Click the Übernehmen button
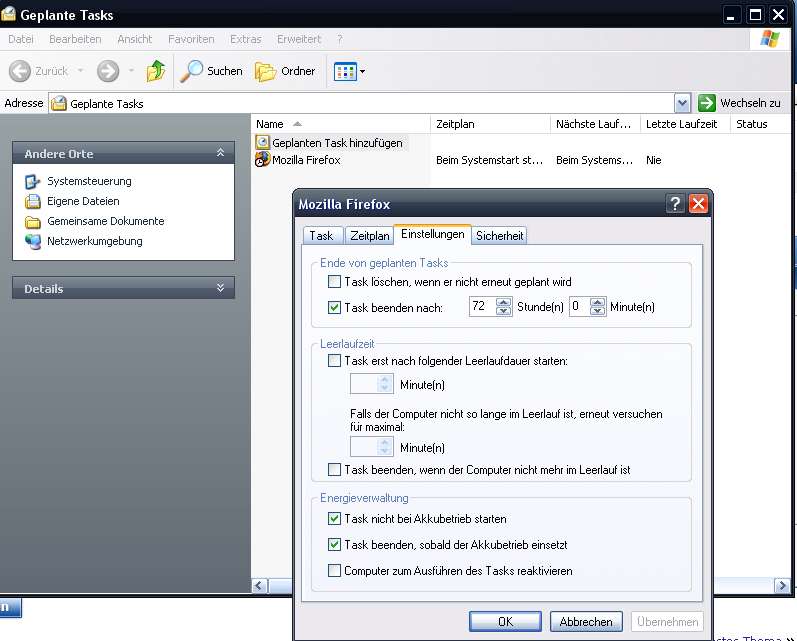This screenshot has height=641, width=797. point(667,621)
